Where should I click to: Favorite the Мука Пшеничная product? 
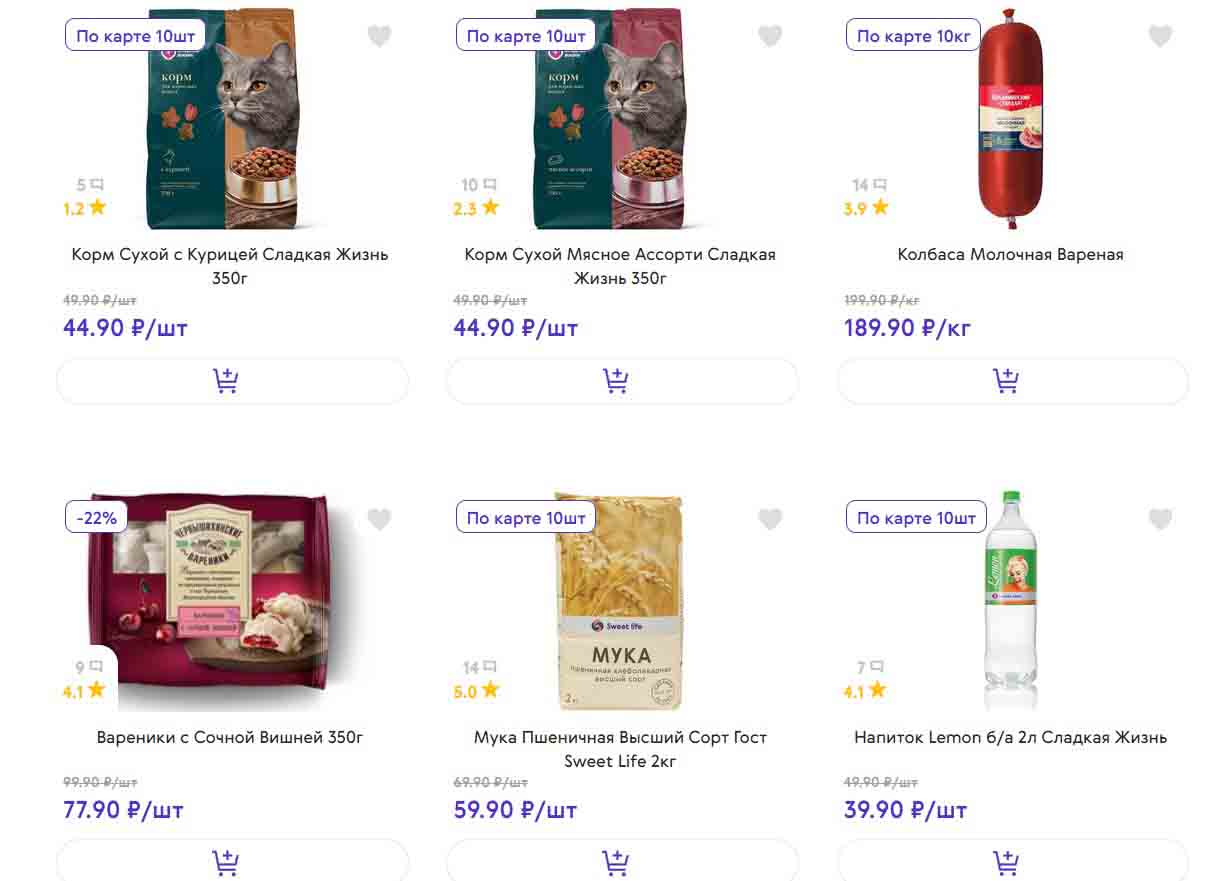coord(769,520)
